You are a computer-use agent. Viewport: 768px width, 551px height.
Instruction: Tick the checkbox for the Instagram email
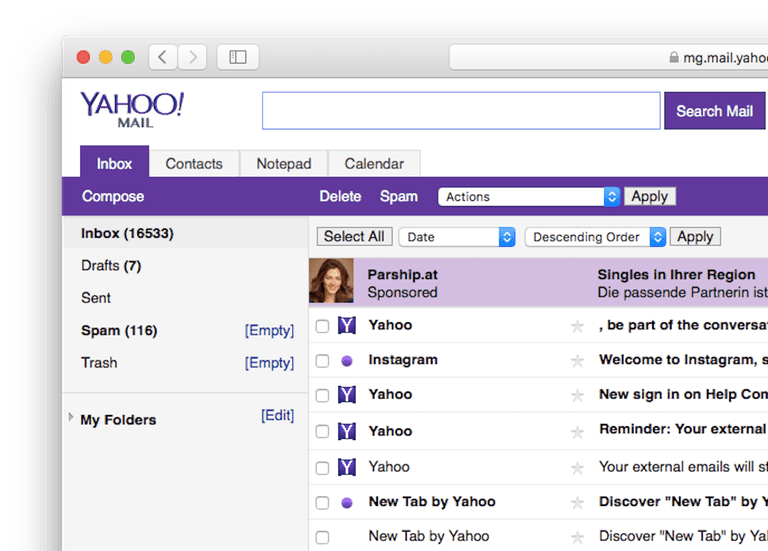tap(322, 361)
